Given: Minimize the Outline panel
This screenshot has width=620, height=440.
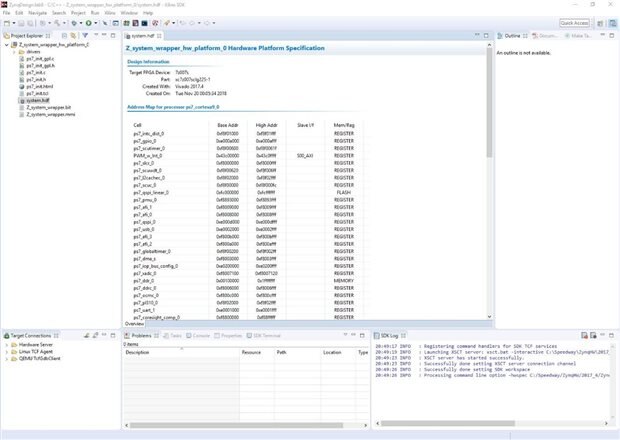Looking at the screenshot, I should tap(604, 34).
